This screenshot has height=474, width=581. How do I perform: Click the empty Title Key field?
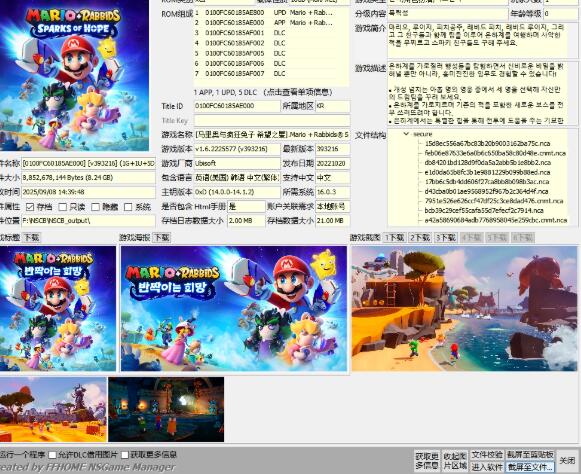click(x=272, y=120)
